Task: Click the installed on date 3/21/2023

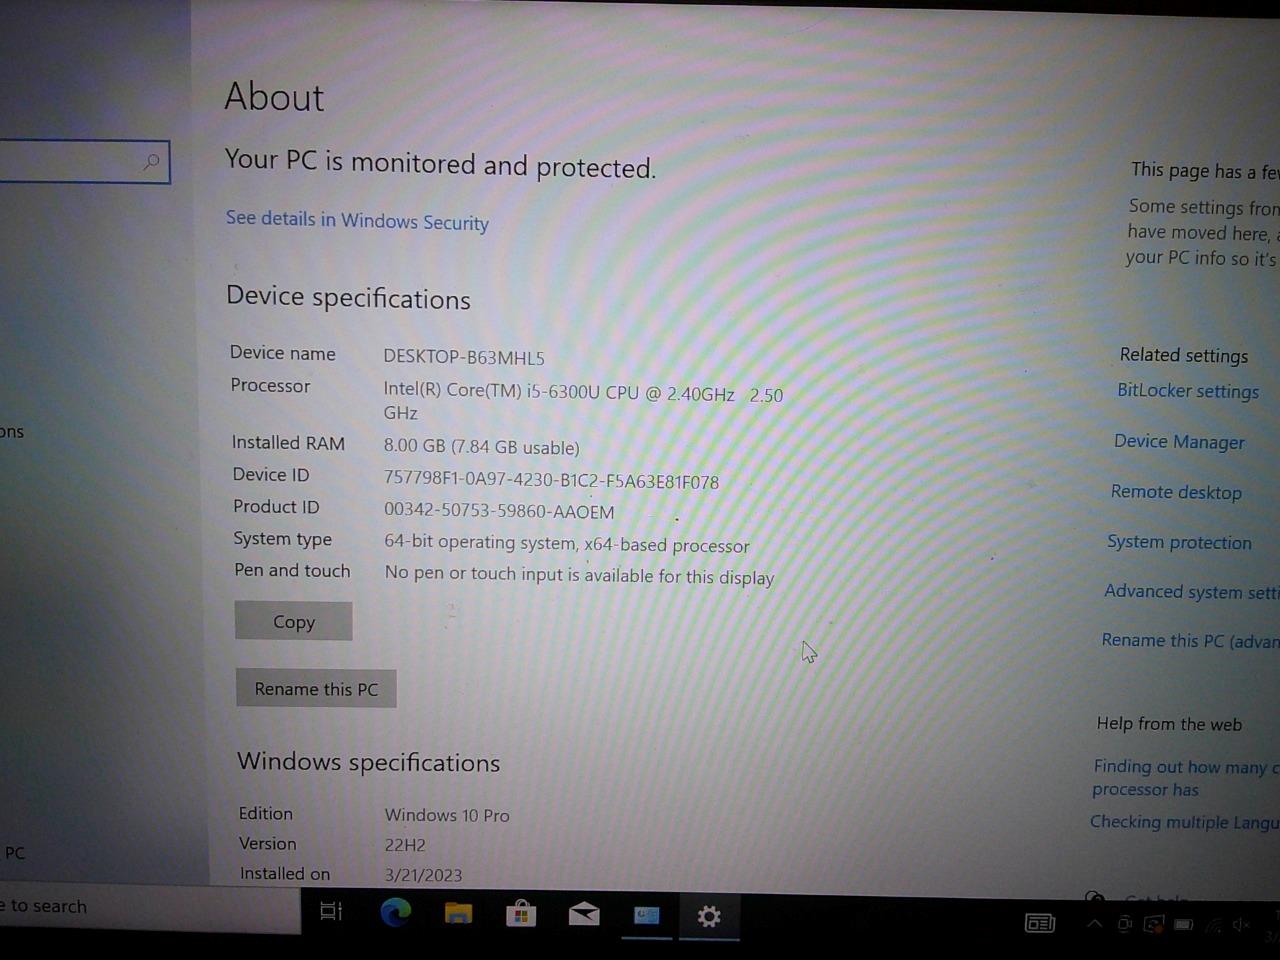Action: [x=423, y=874]
